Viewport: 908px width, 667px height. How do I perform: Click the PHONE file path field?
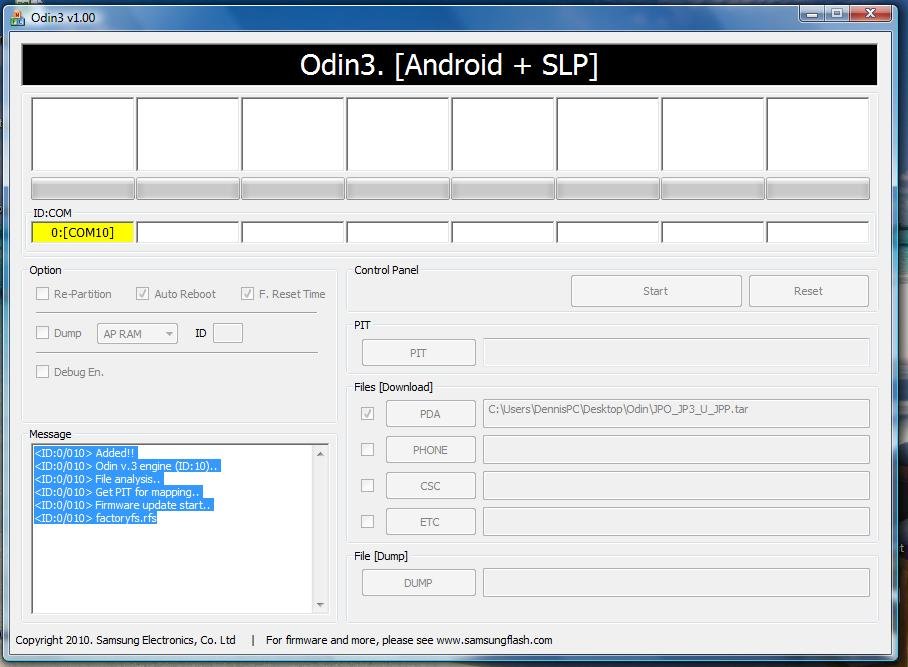(x=676, y=449)
